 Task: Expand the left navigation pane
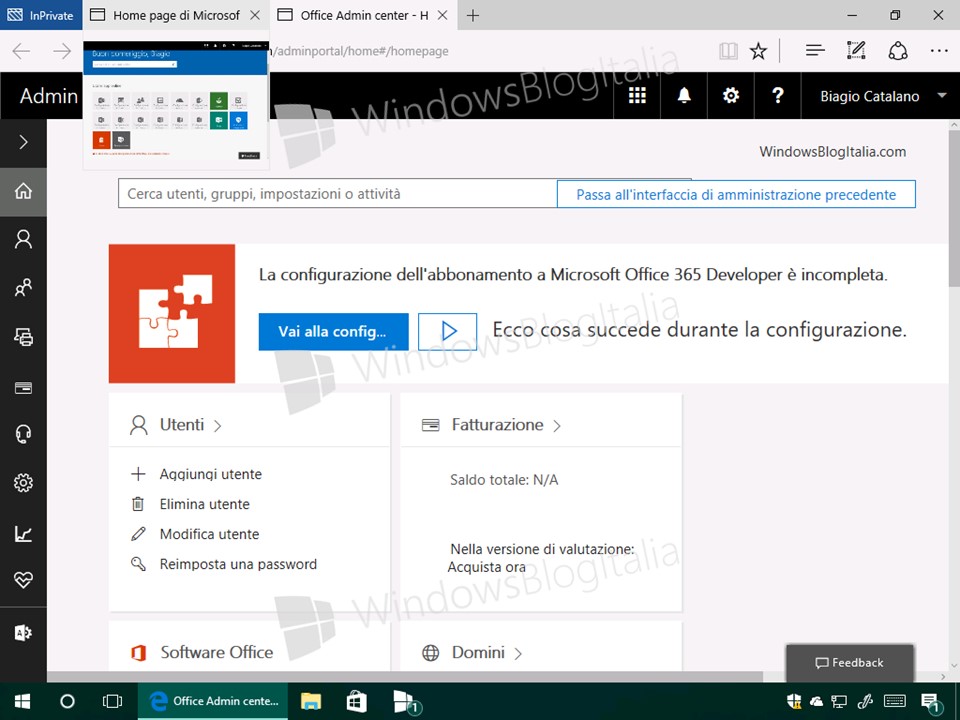coord(23,142)
